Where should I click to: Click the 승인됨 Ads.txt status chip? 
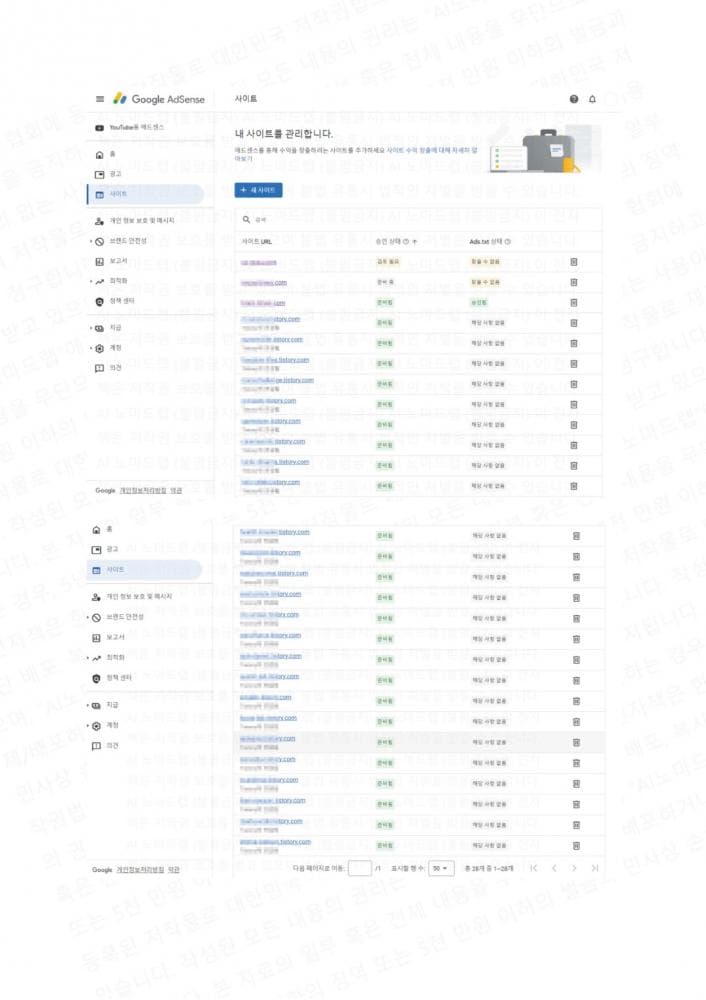479,303
